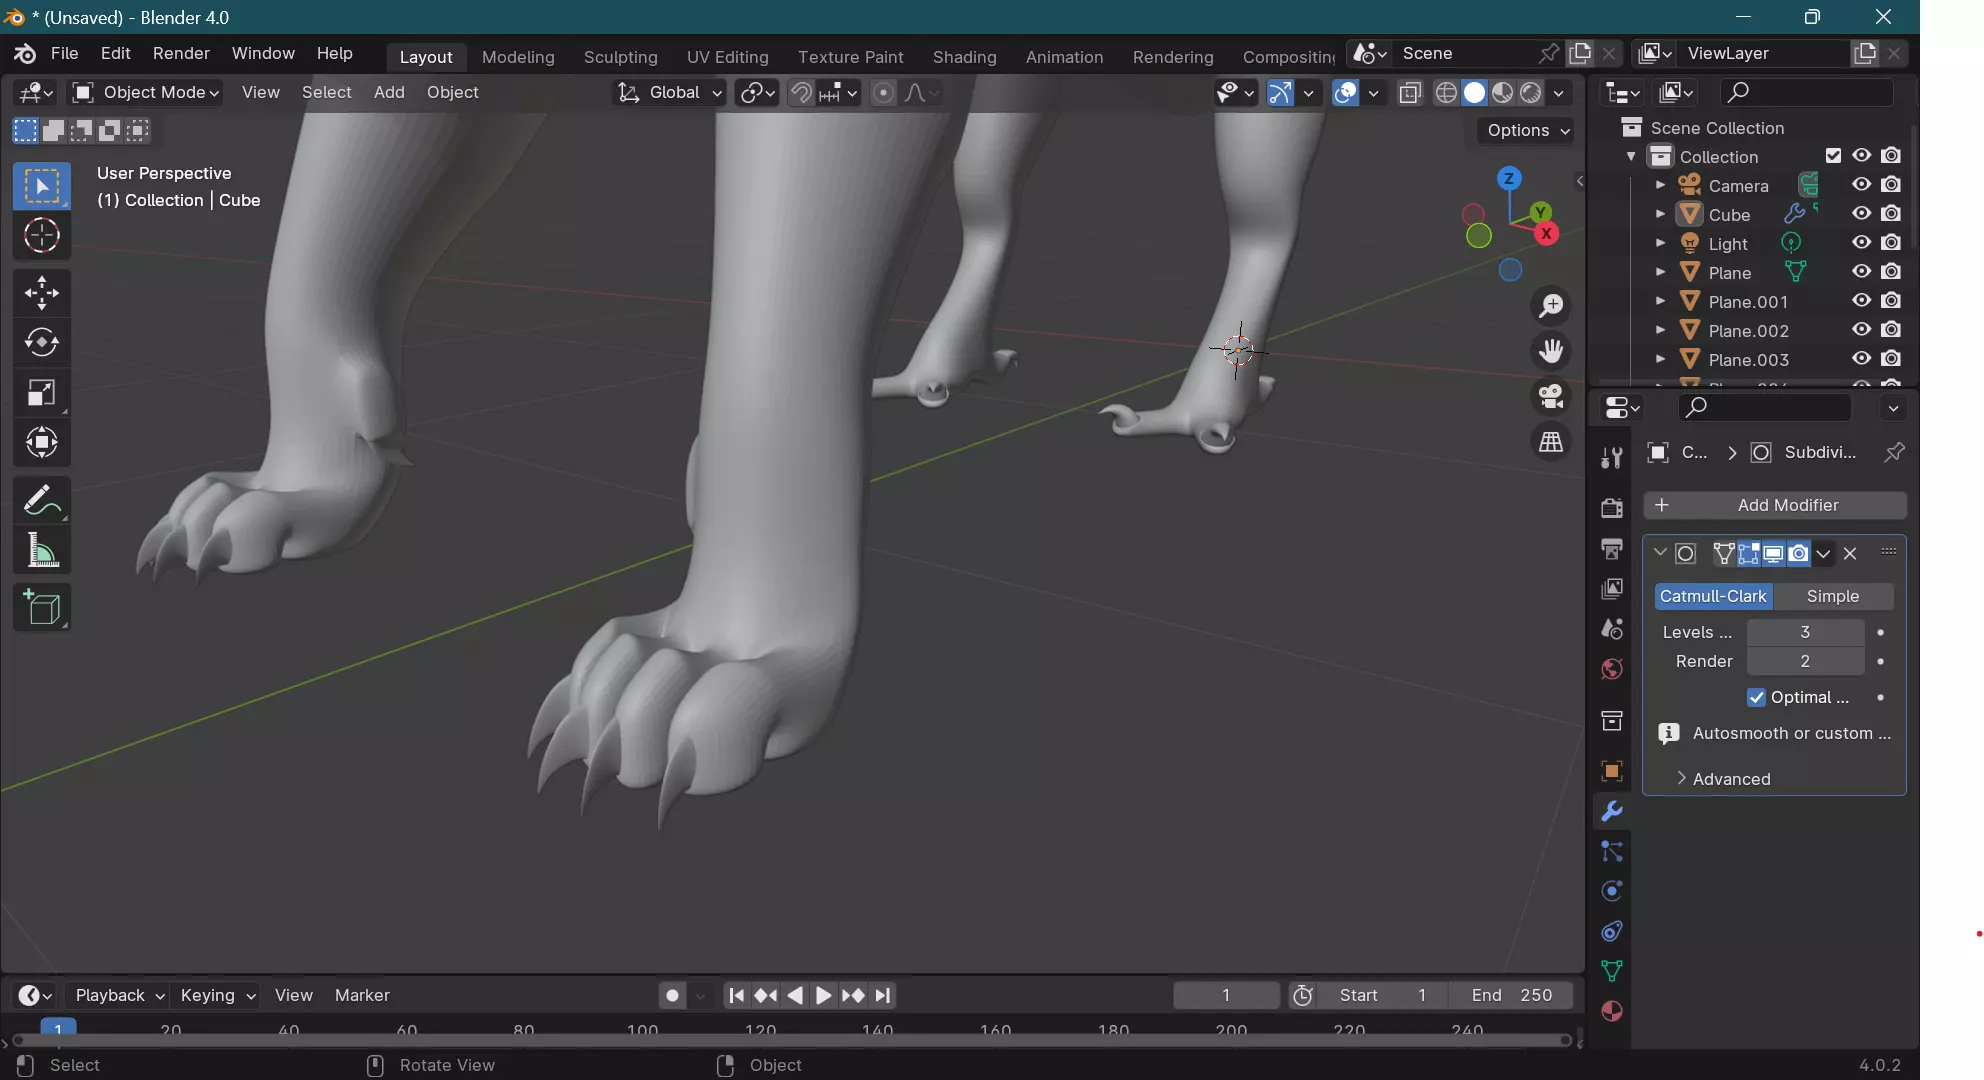Open the Object Data properties tab
This screenshot has width=1984, height=1080.
click(x=1611, y=971)
